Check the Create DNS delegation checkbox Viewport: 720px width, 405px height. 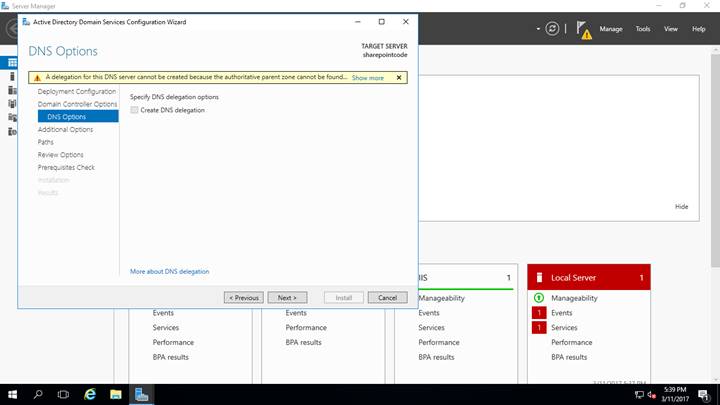pyautogui.click(x=134, y=110)
